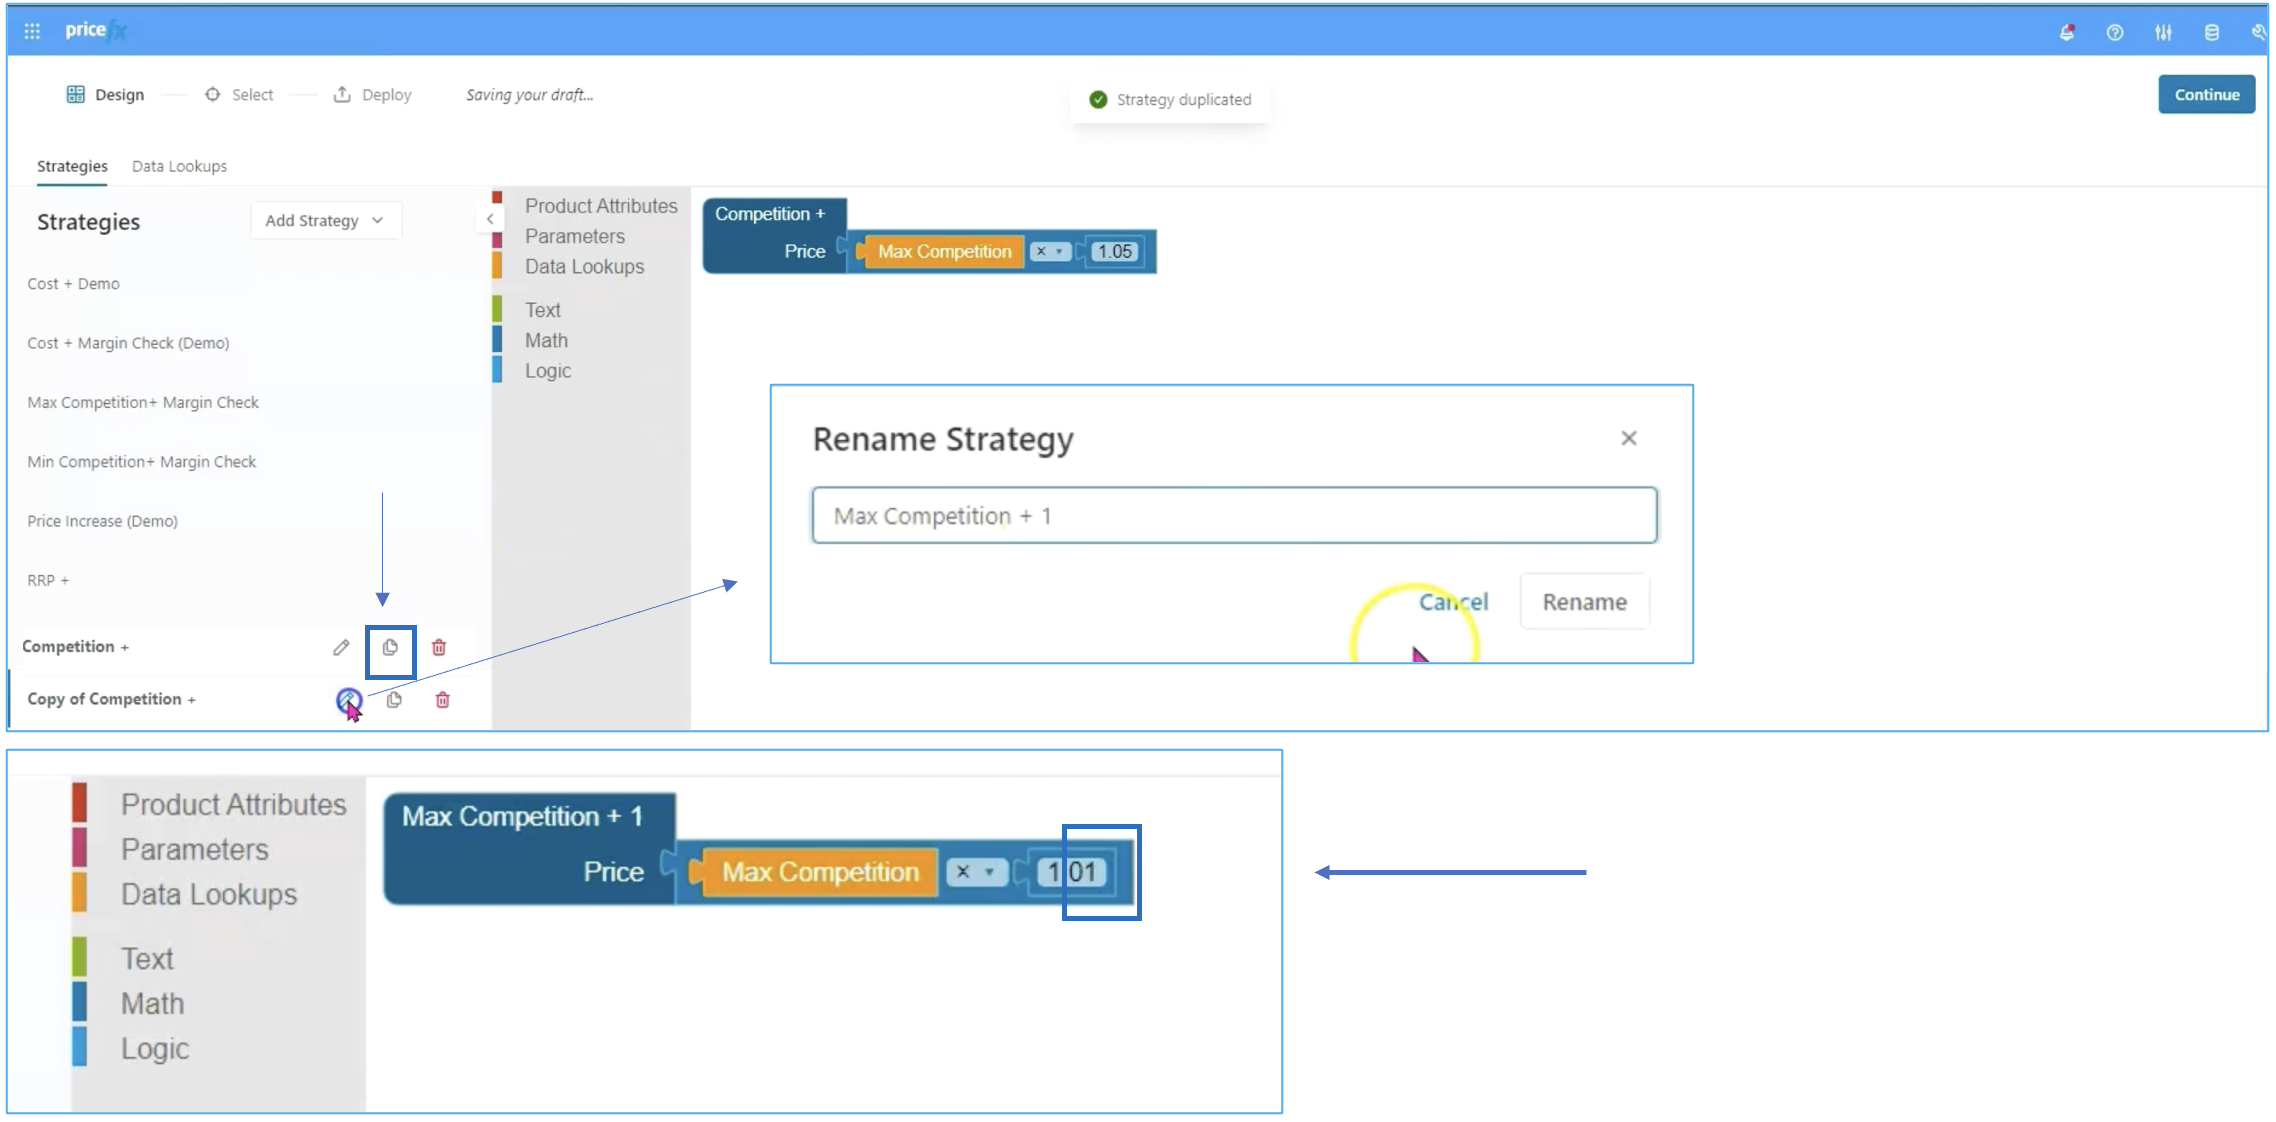Screen dimensions: 2276x1122
Task: Collapse the strategies side panel chevron
Action: [489, 219]
